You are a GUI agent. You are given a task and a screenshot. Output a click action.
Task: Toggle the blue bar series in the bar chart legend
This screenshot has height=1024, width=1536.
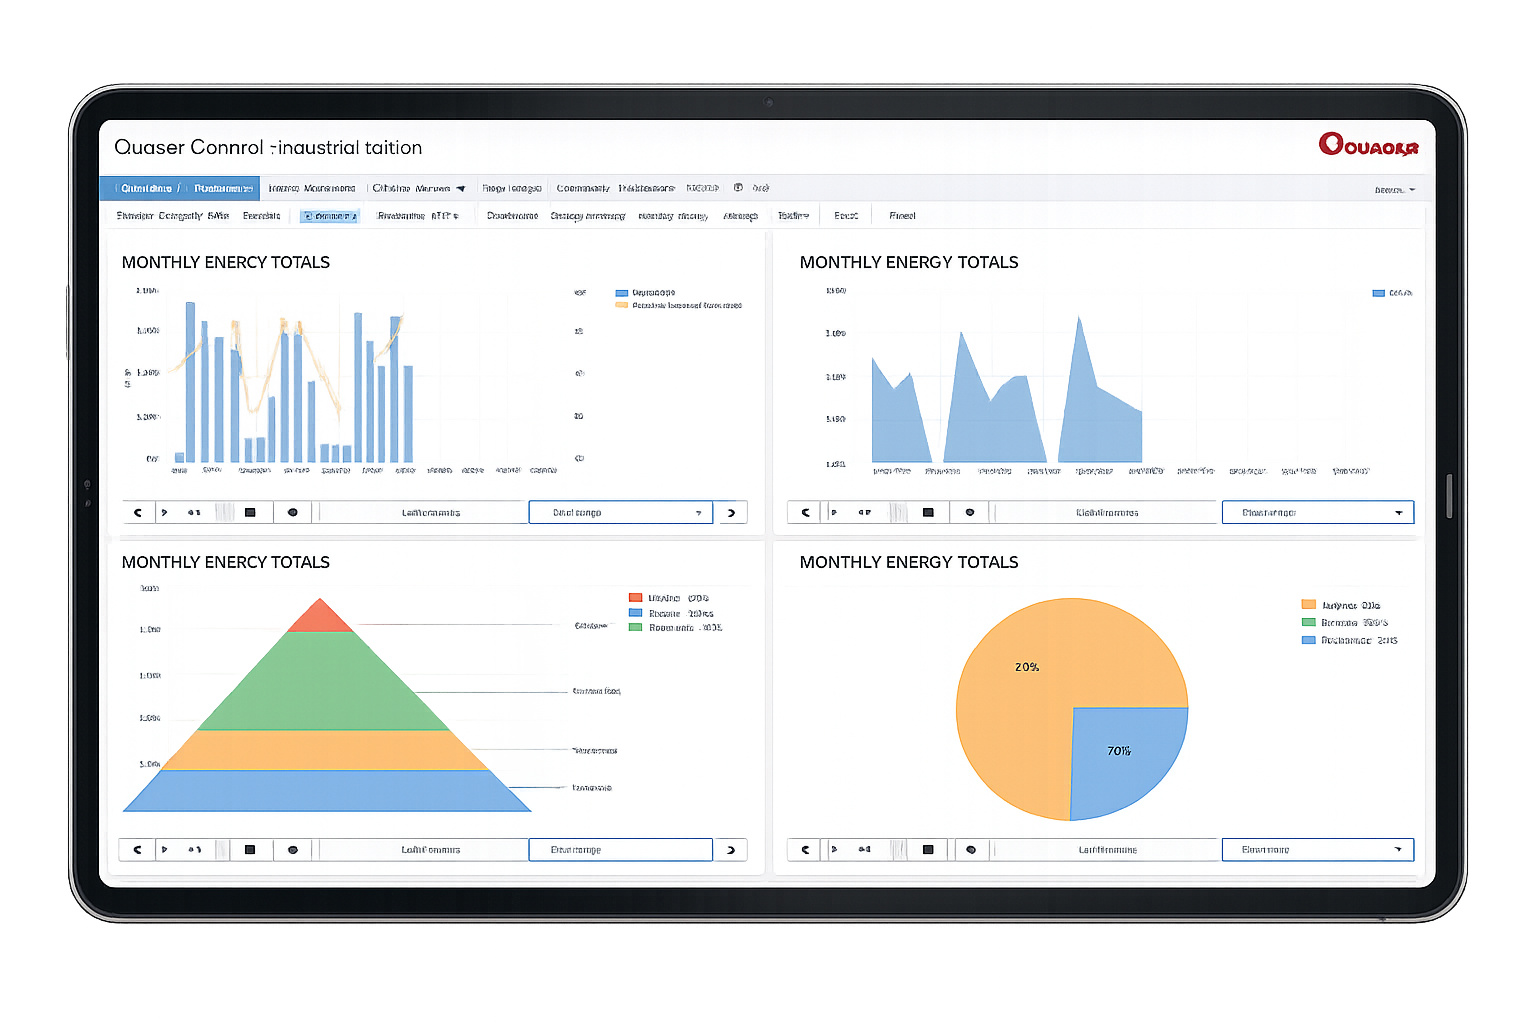pos(645,293)
